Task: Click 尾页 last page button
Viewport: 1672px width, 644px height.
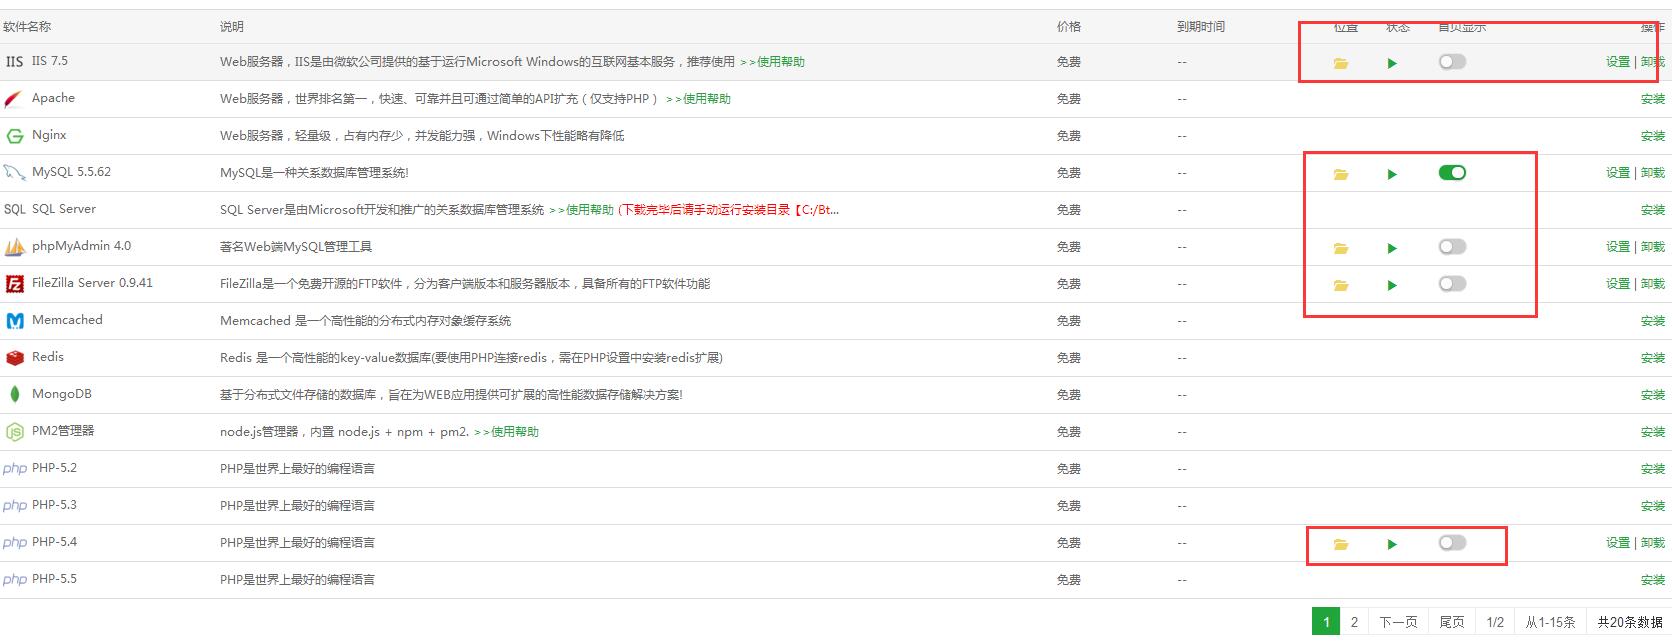Action: (x=1452, y=622)
